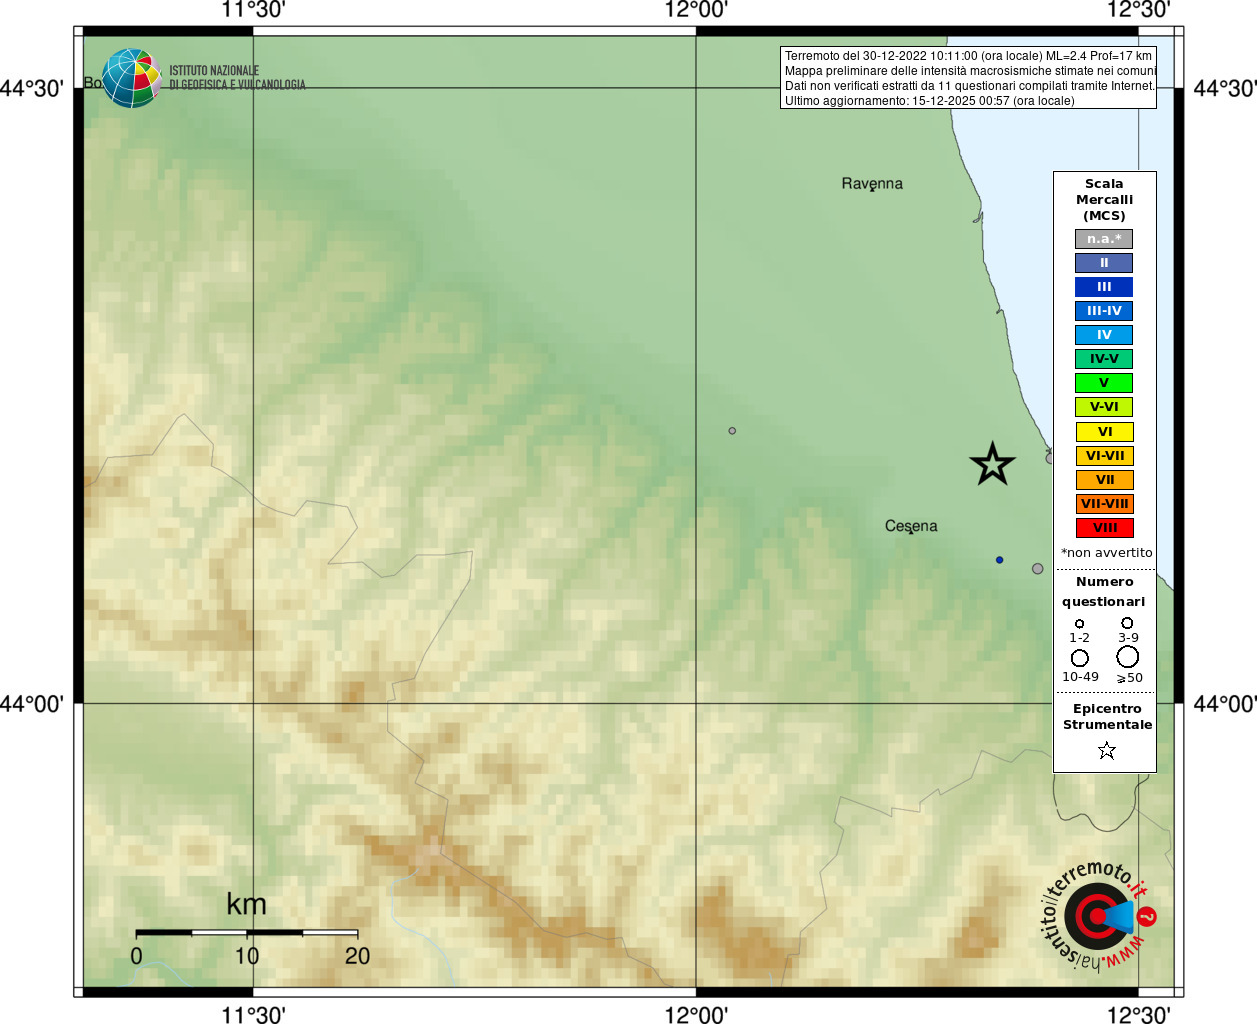Click the V green legend swatch
The height and width of the screenshot is (1024, 1257).
click(1104, 383)
